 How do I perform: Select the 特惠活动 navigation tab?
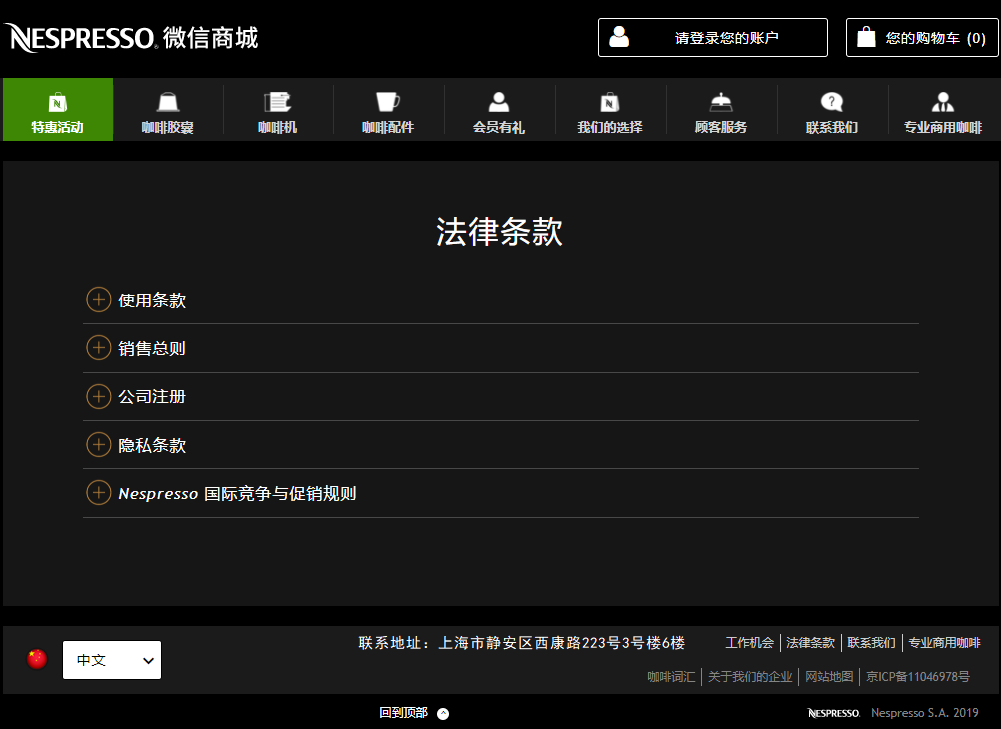pyautogui.click(x=58, y=110)
